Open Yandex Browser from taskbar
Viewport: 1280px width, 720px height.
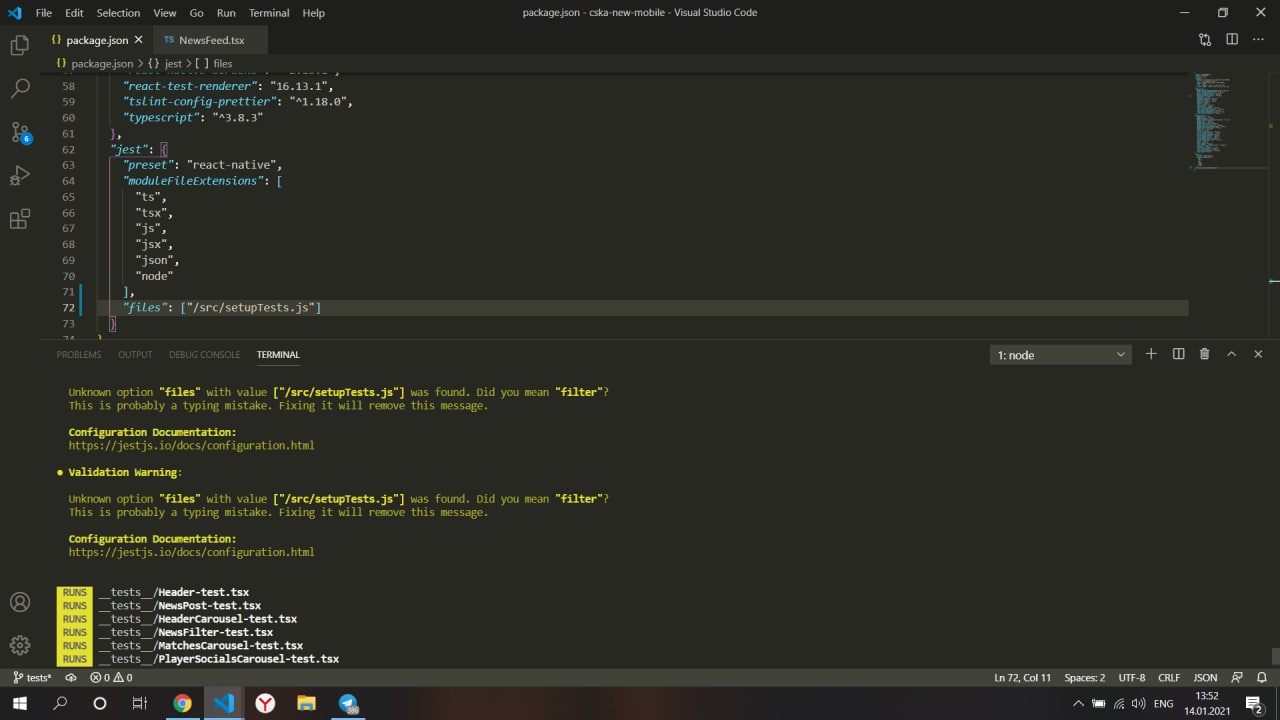tap(265, 703)
